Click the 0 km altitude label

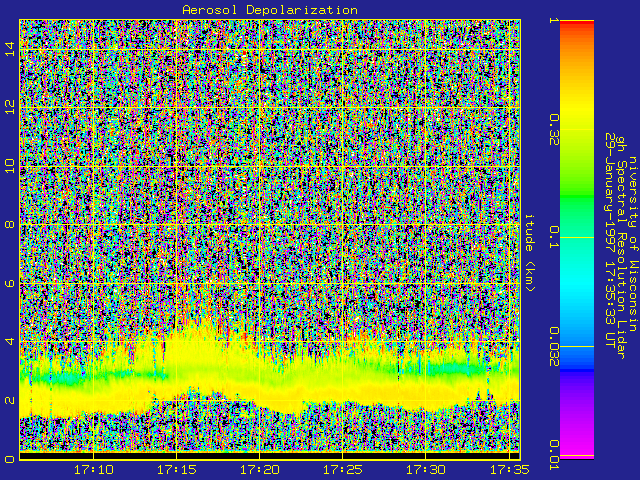[x=9, y=458]
